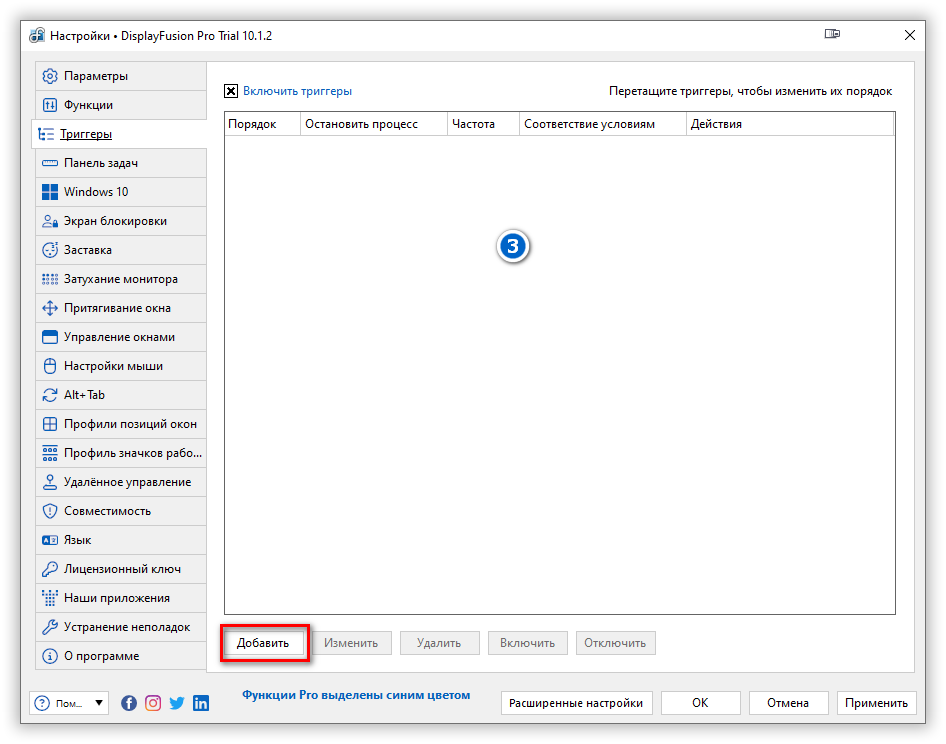Open Расширенные настройки
This screenshot has height=744, width=946.
click(576, 703)
